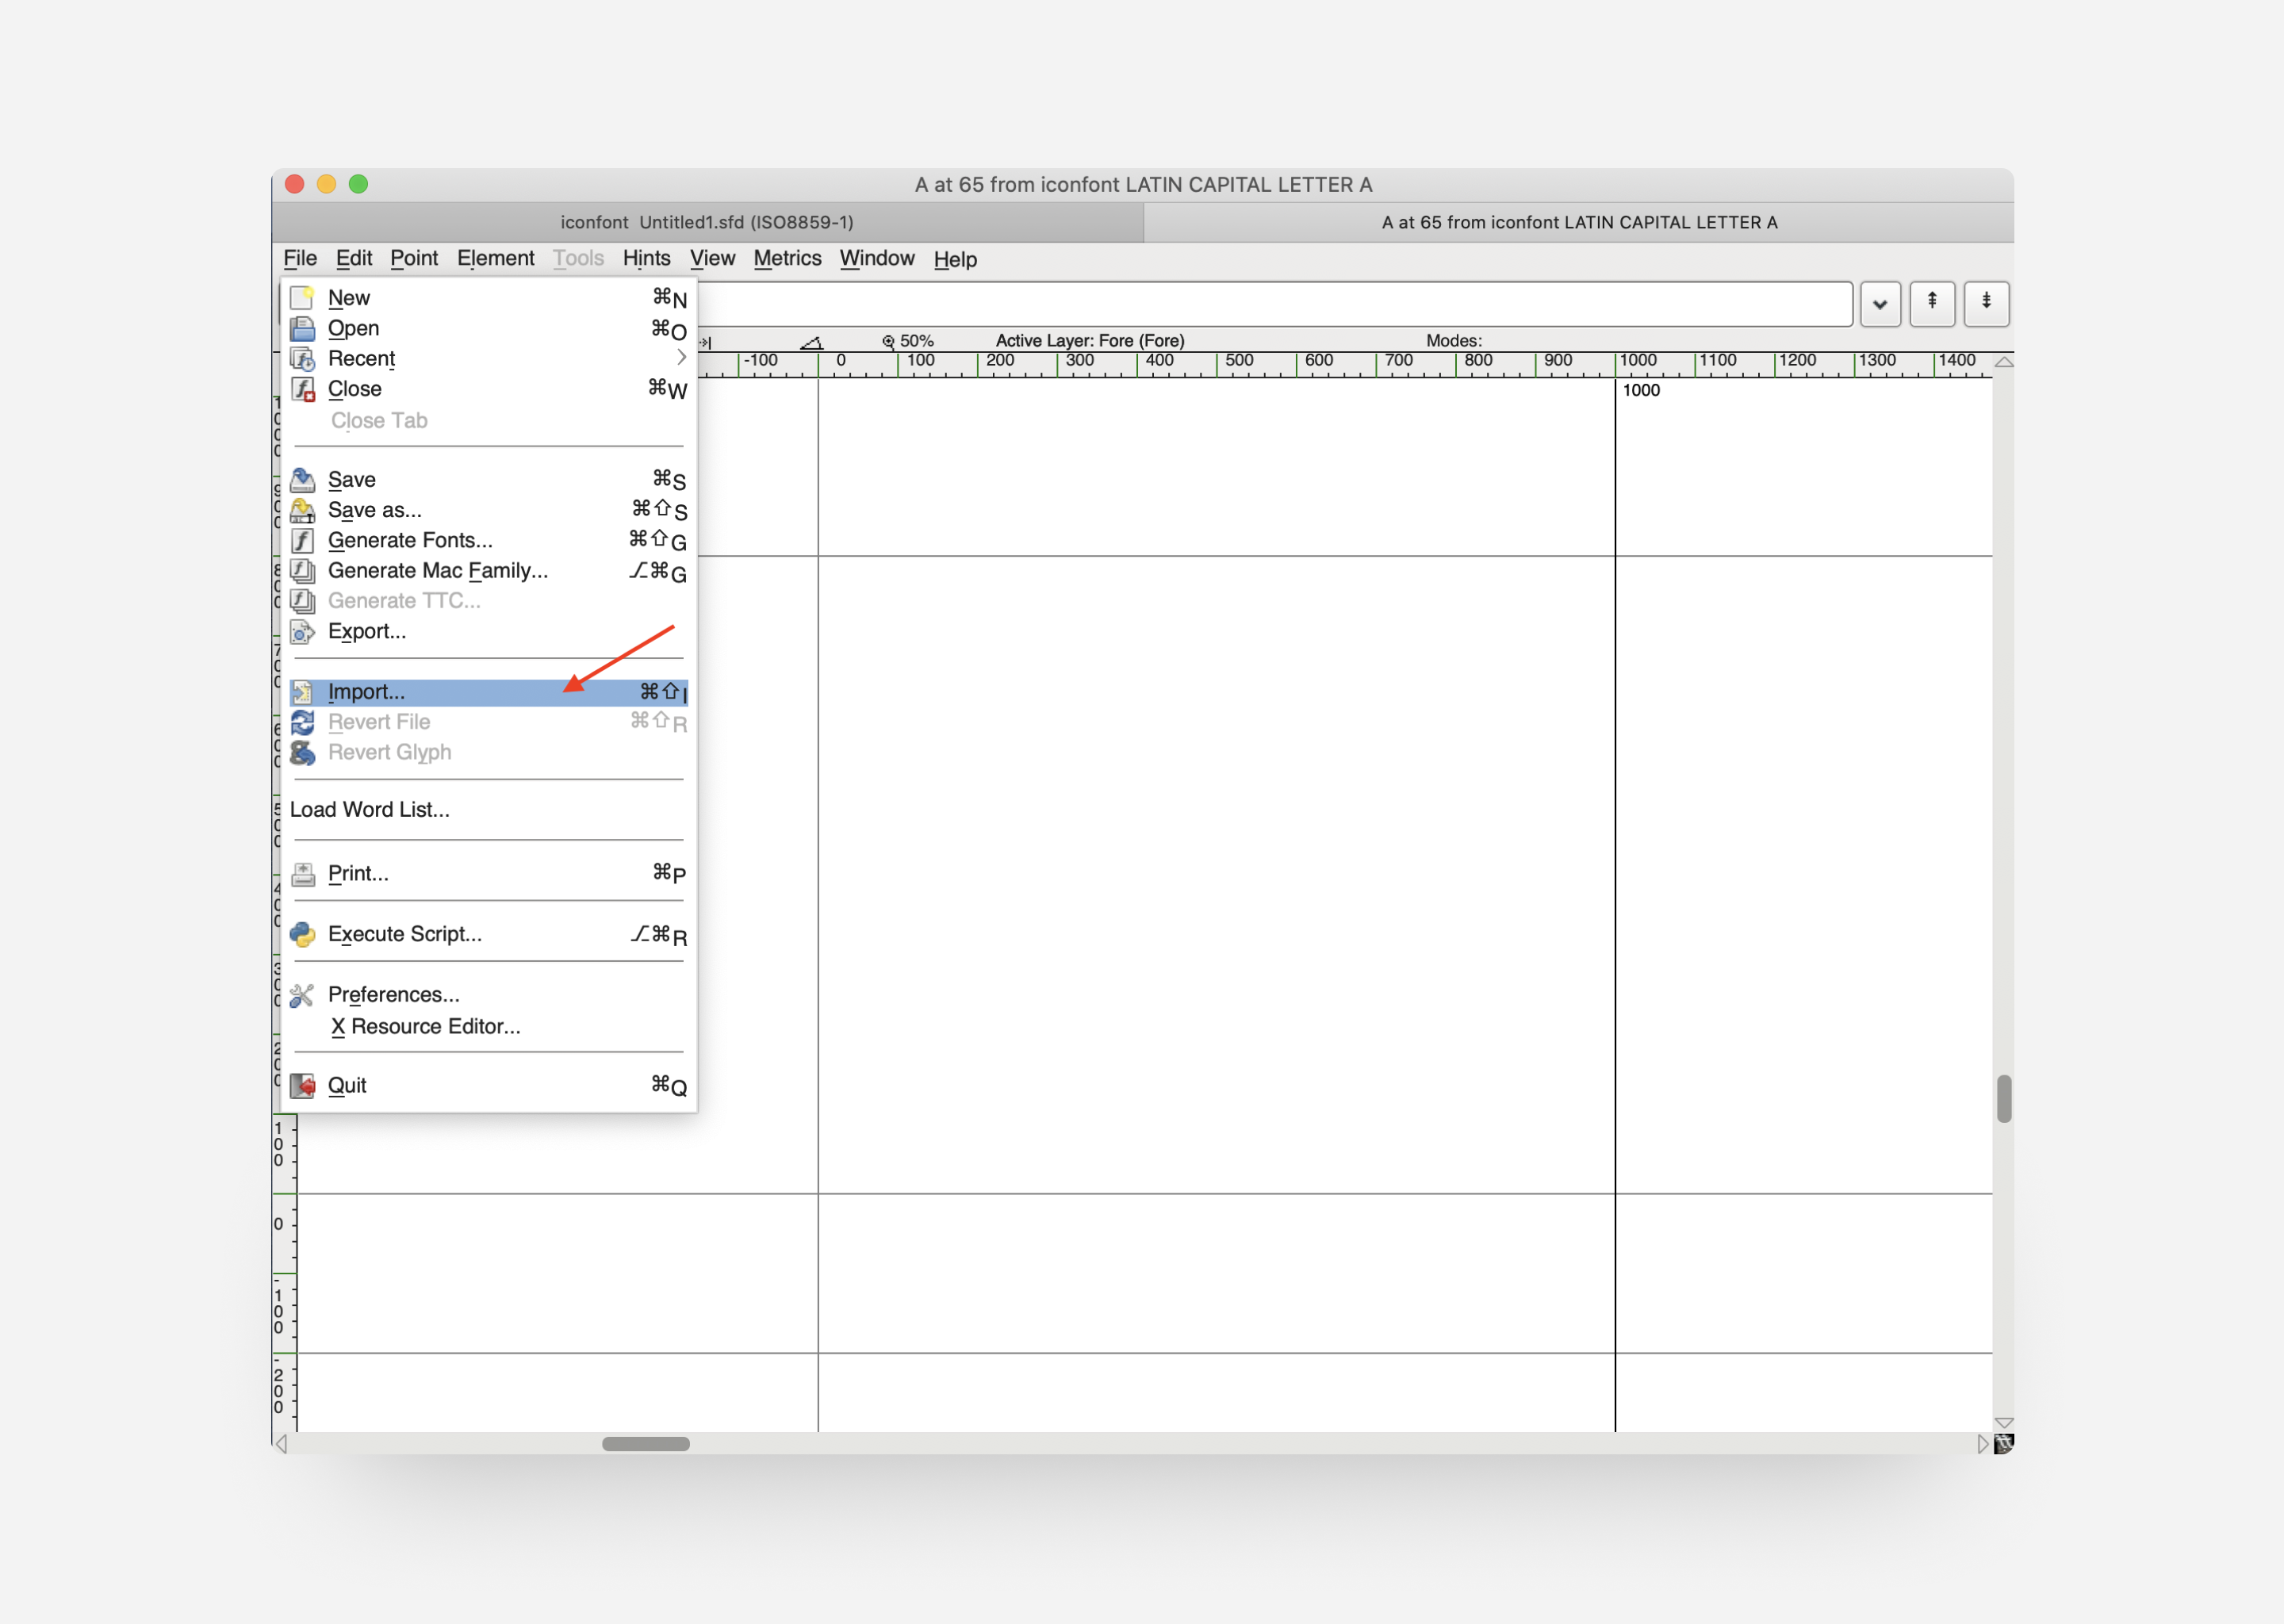Click the Print printer icon

click(x=302, y=874)
